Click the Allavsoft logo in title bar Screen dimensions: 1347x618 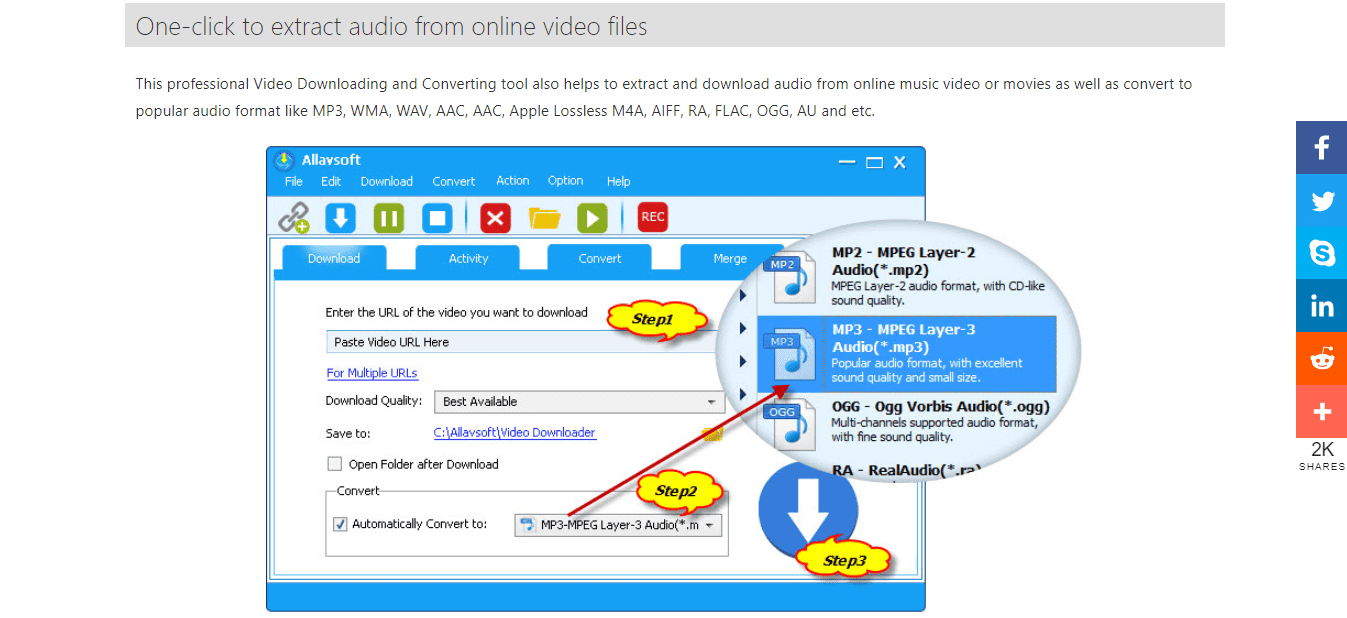tap(285, 160)
